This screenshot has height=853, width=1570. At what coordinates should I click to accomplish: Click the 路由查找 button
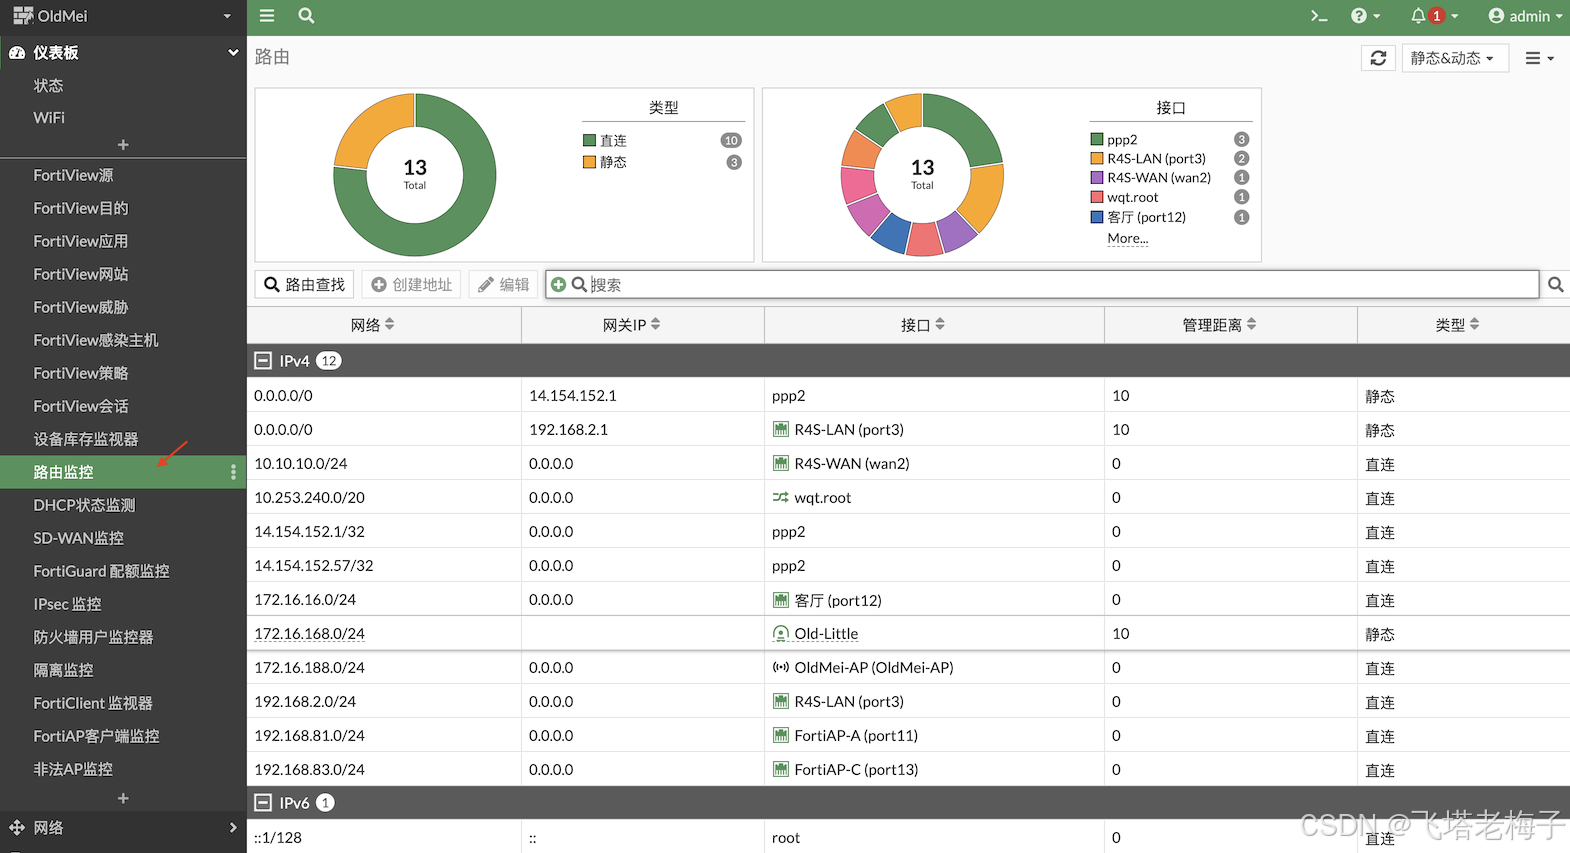(x=304, y=285)
